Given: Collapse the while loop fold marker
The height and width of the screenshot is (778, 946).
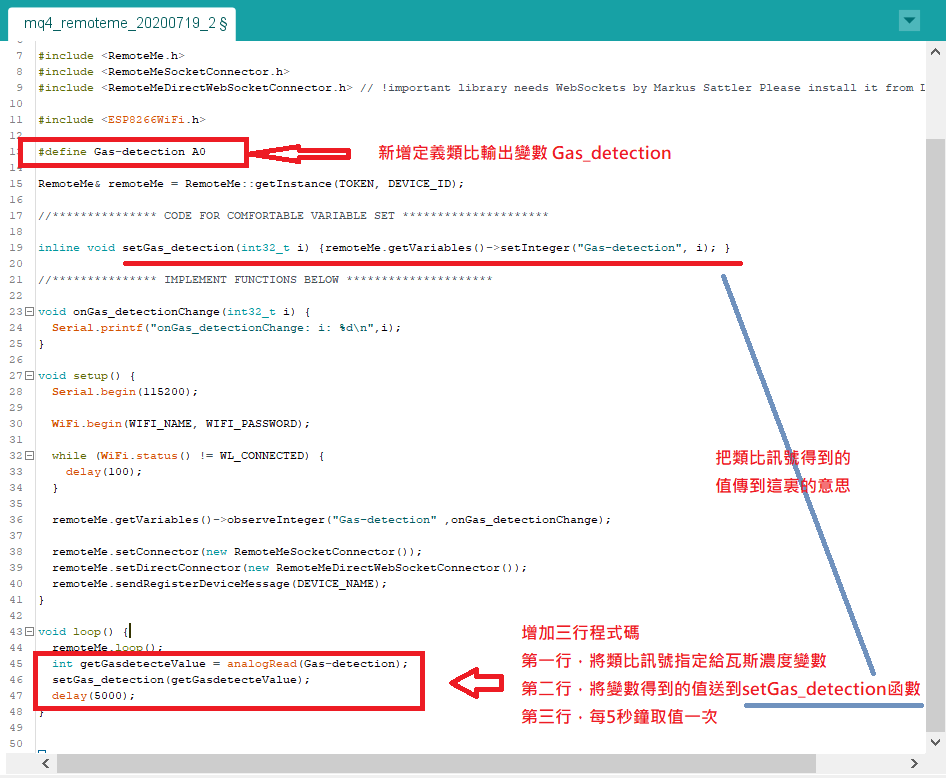Looking at the screenshot, I should 28,456.
